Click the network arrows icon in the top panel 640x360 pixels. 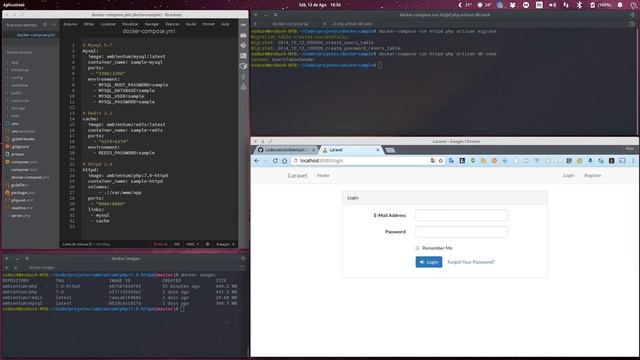click(566, 5)
